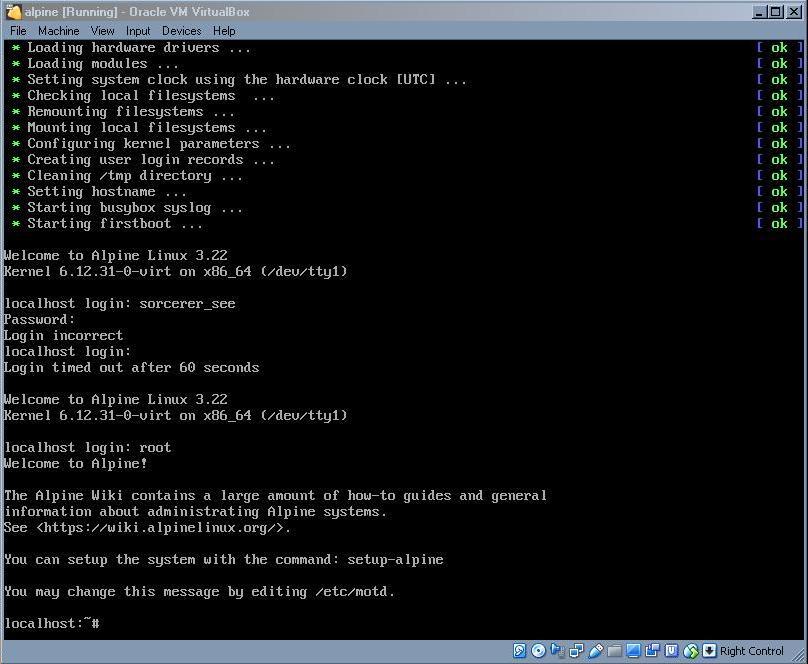Click the 'localhost login: root' line
Image resolution: width=808 pixels, height=664 pixels.
click(x=88, y=447)
